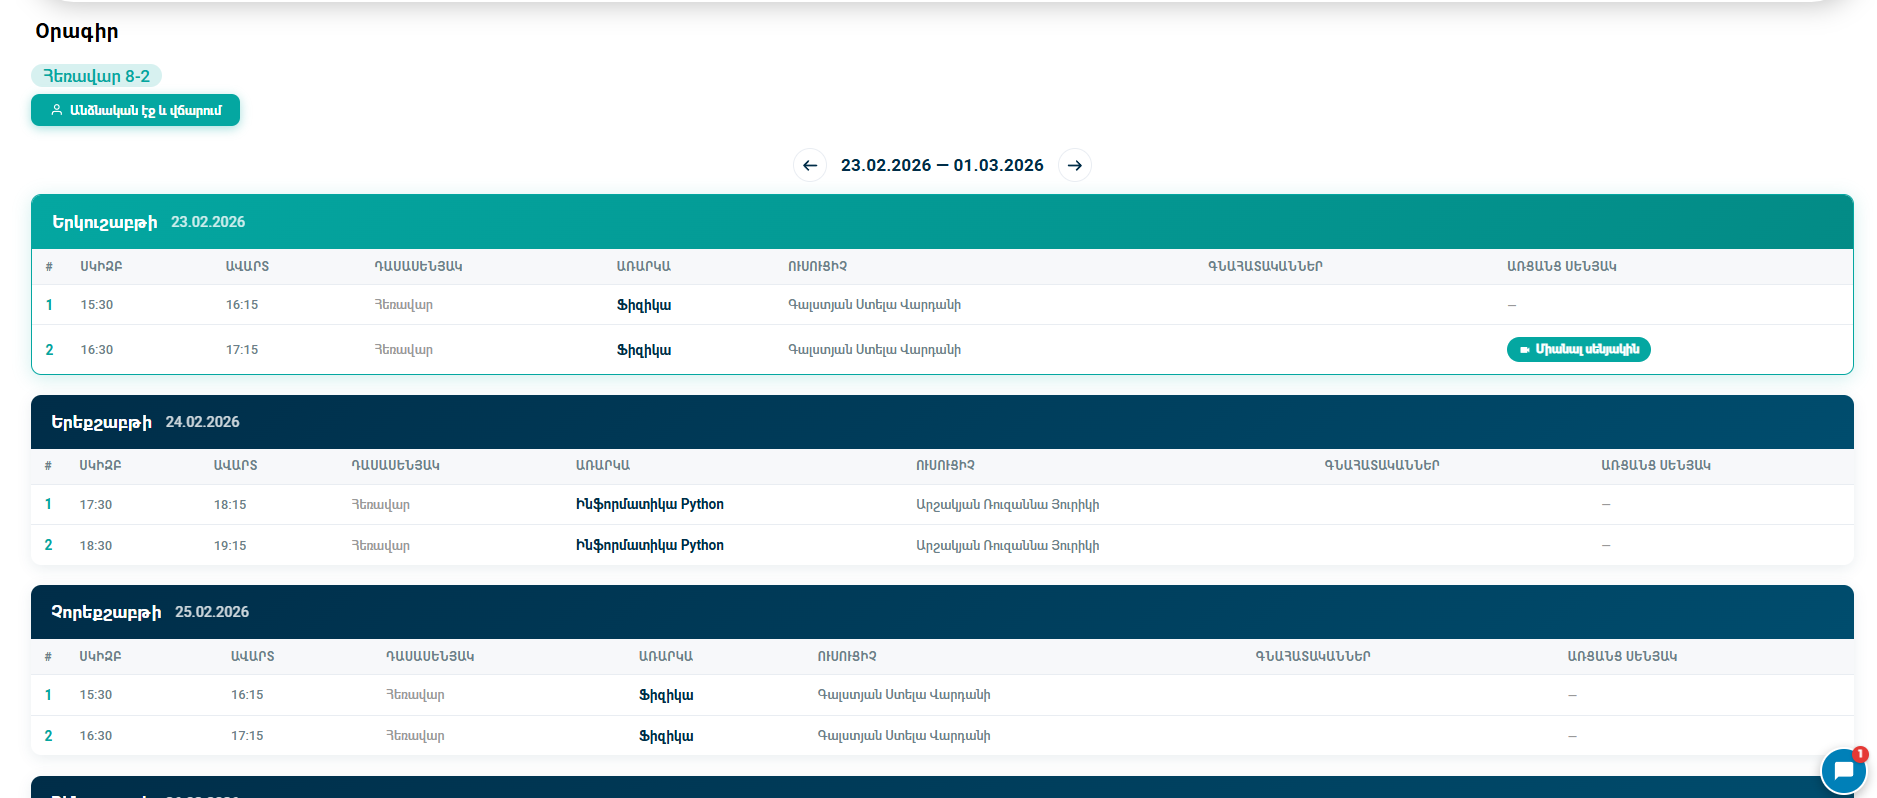Click the teacher name in Tuesday's 17:30 lesson
Image resolution: width=1877 pixels, height=798 pixels.
(1007, 505)
